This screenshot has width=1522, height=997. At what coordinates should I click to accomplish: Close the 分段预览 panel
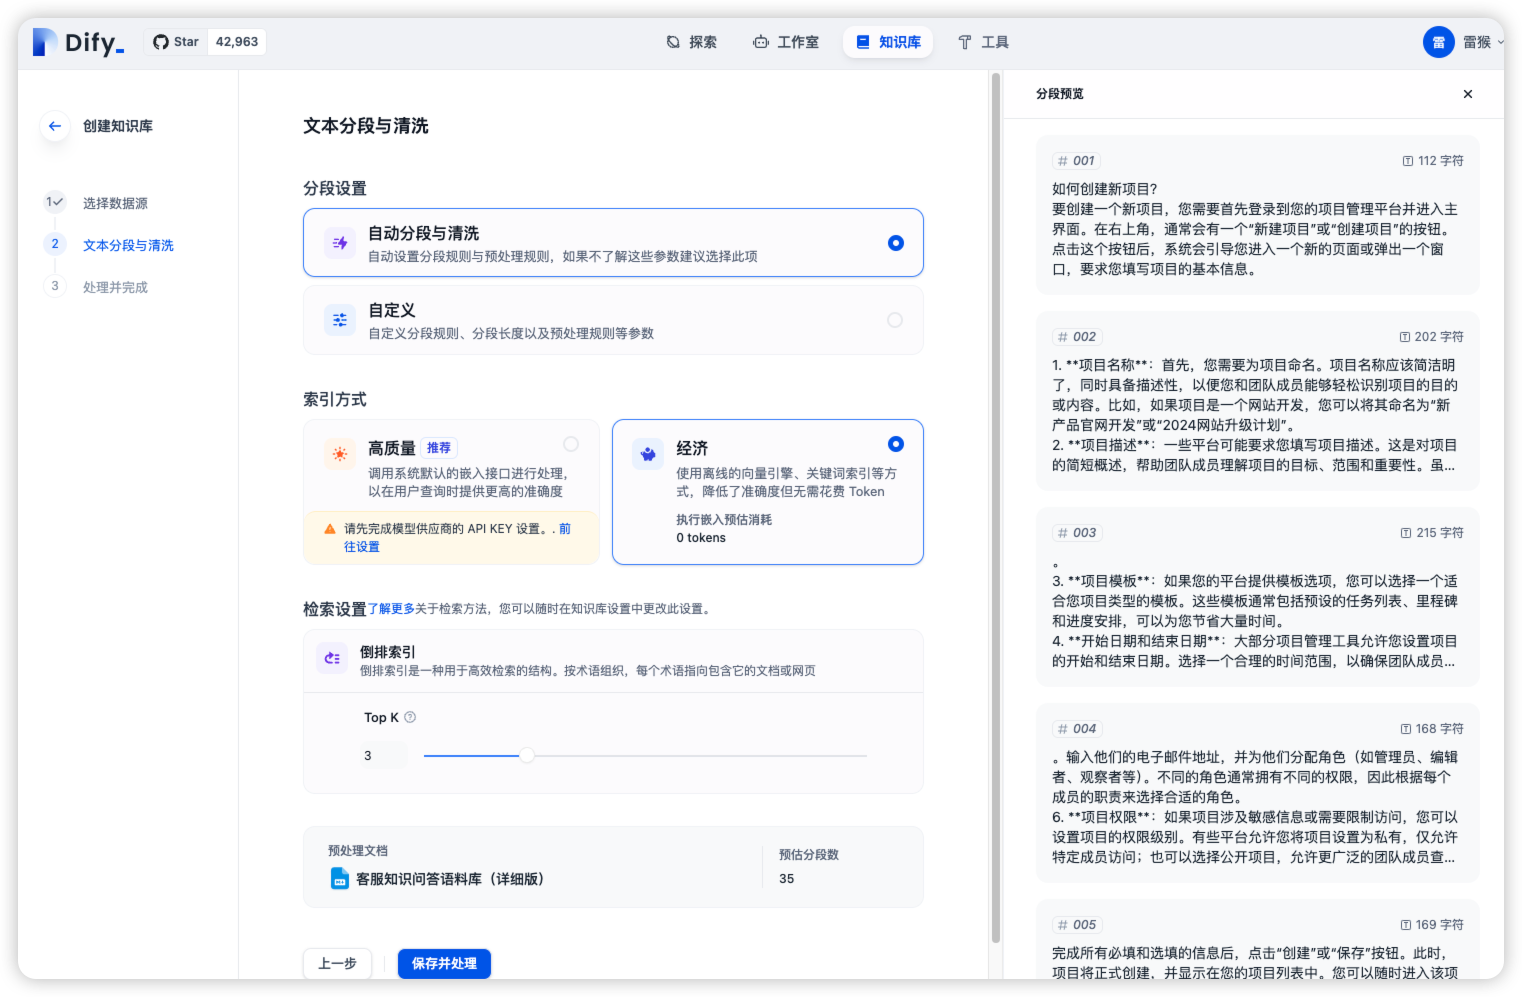click(x=1468, y=94)
